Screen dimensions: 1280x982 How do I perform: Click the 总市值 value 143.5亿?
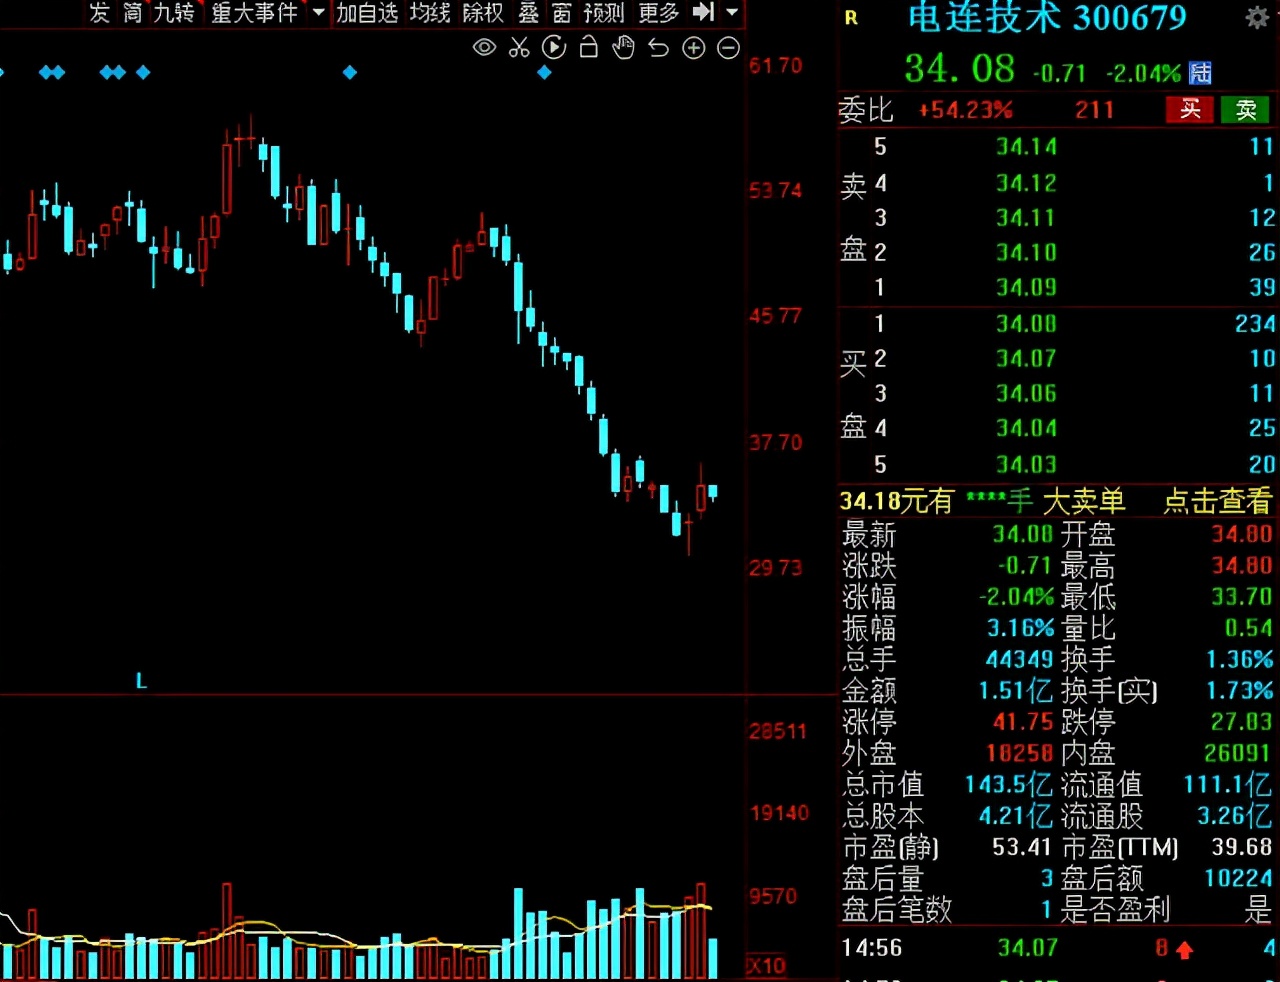tap(1008, 785)
